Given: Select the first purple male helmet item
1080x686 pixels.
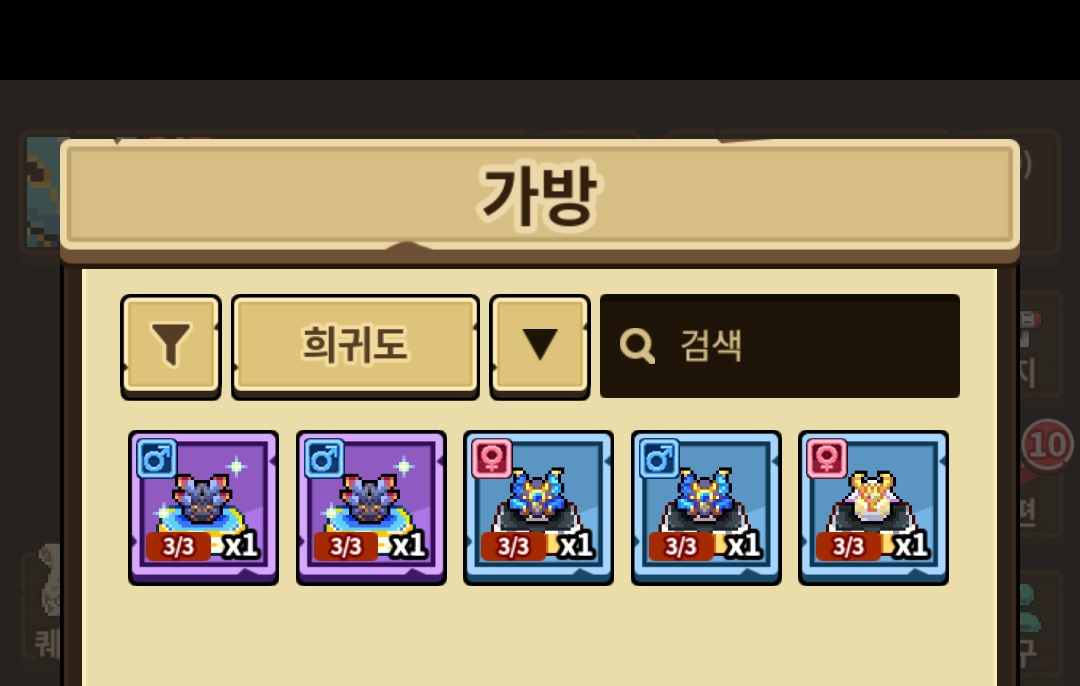Looking at the screenshot, I should [204, 508].
